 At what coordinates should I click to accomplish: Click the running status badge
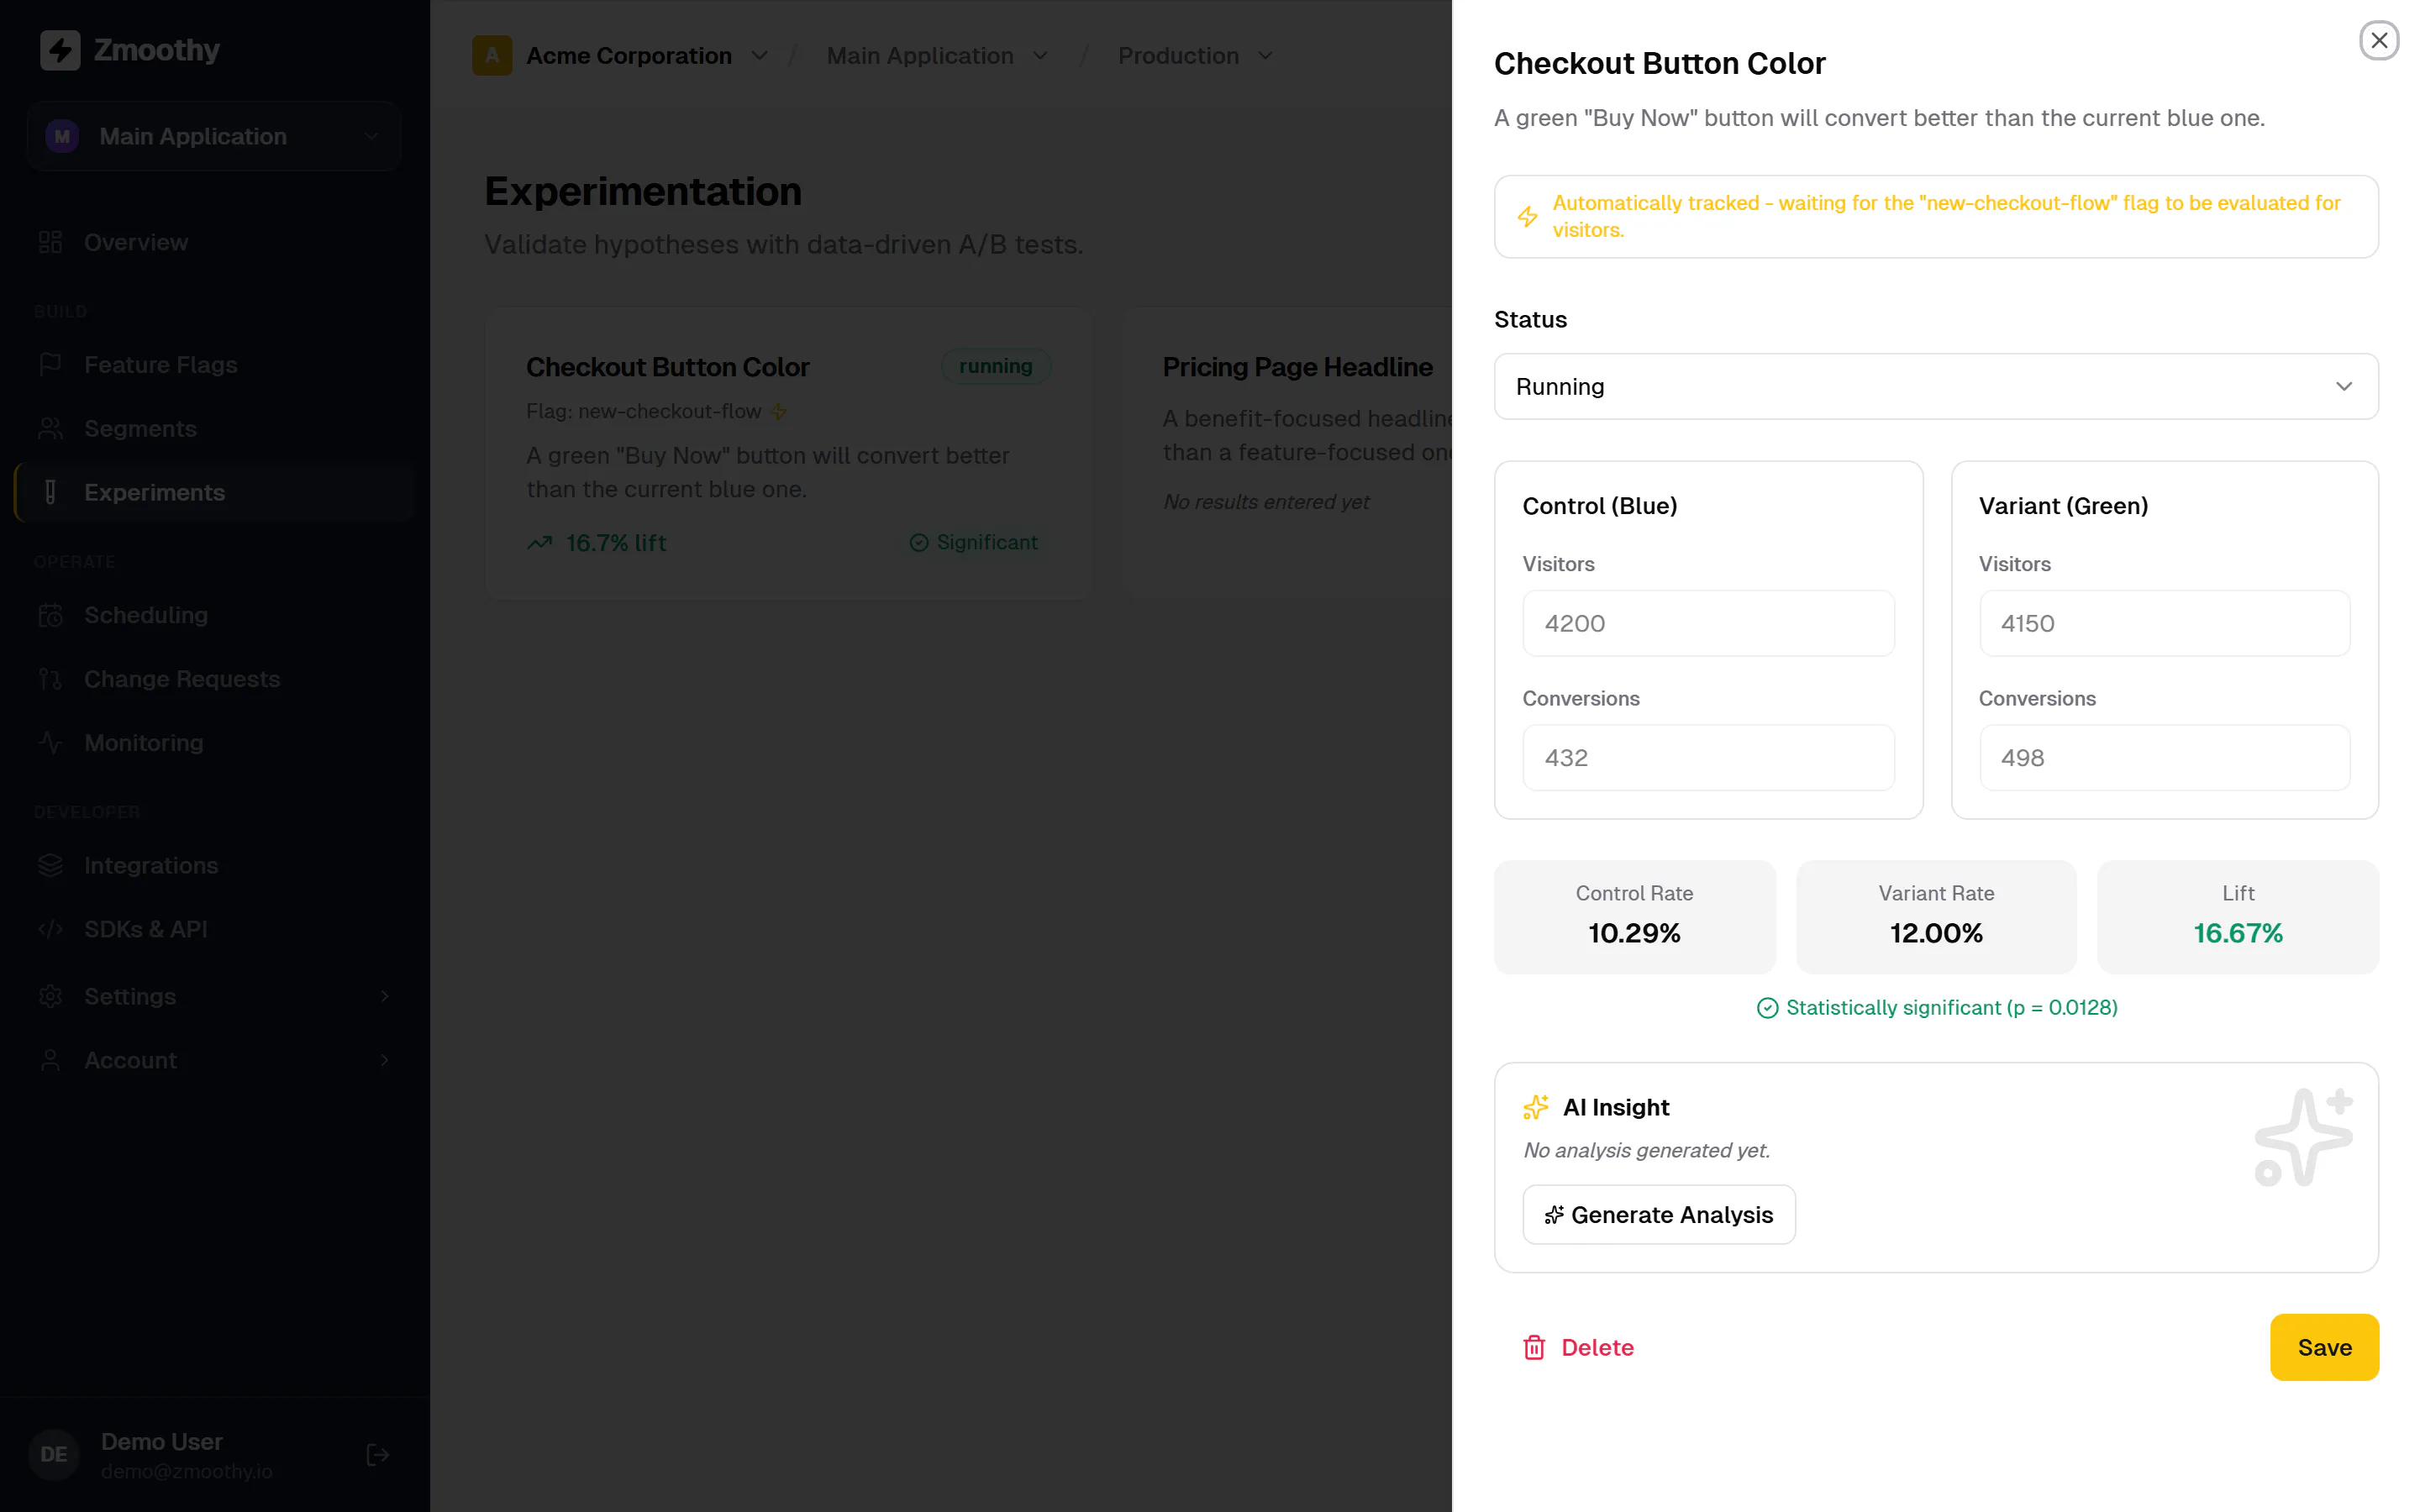click(x=995, y=366)
